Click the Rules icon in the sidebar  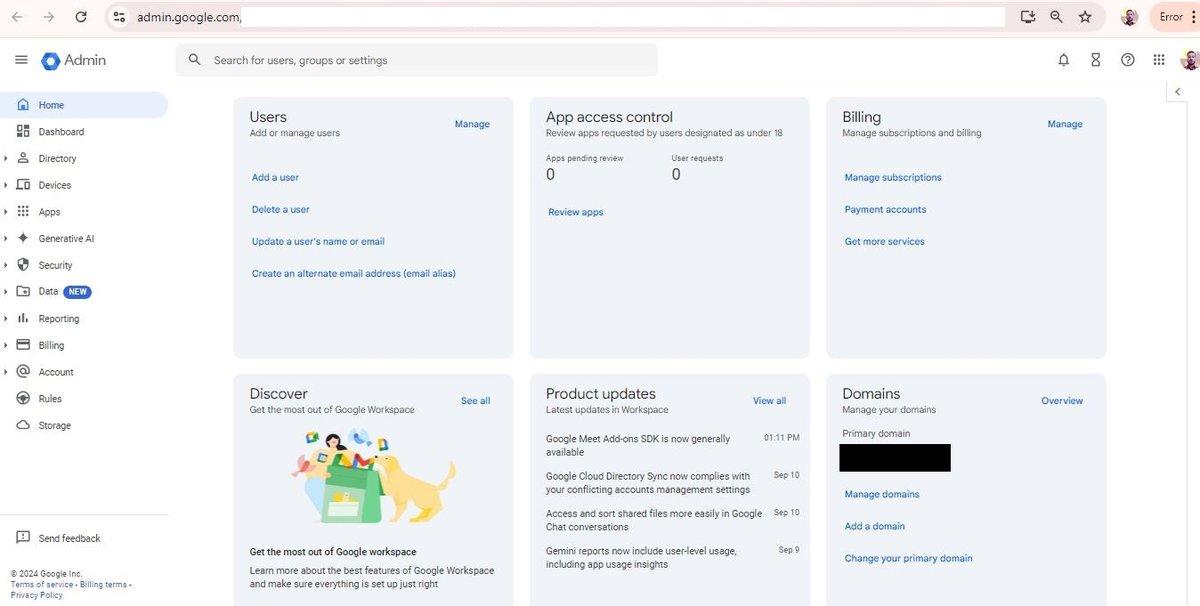[x=23, y=398]
